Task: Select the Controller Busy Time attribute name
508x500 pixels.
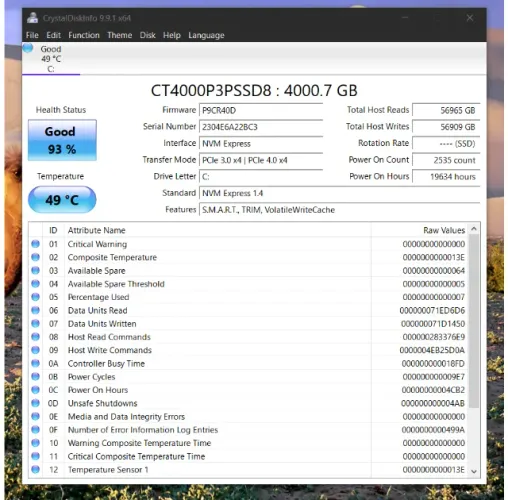Action: coord(106,364)
